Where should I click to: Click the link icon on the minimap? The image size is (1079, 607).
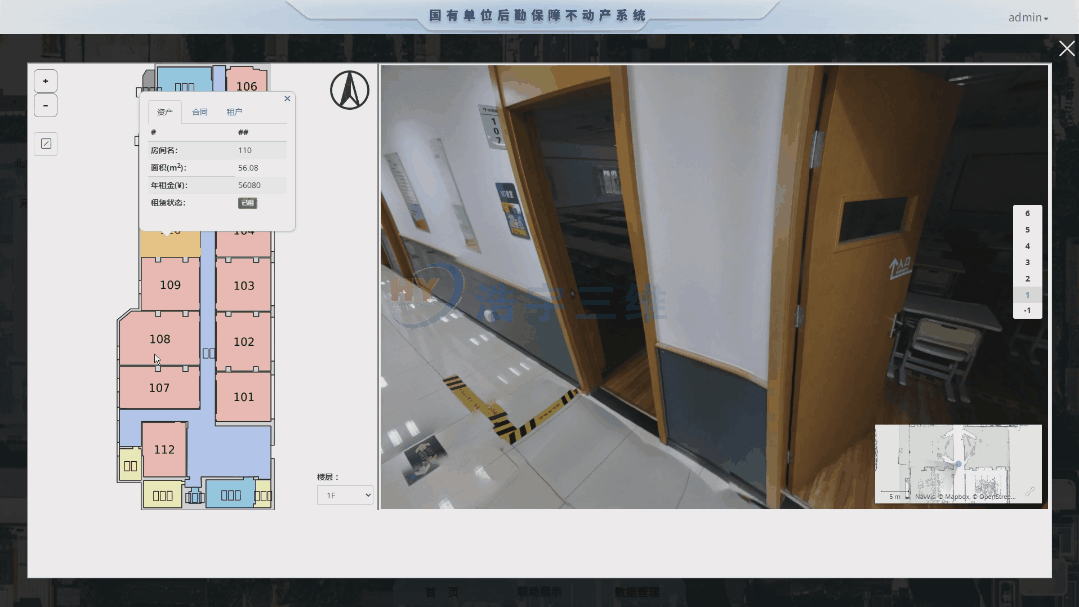coord(1030,491)
